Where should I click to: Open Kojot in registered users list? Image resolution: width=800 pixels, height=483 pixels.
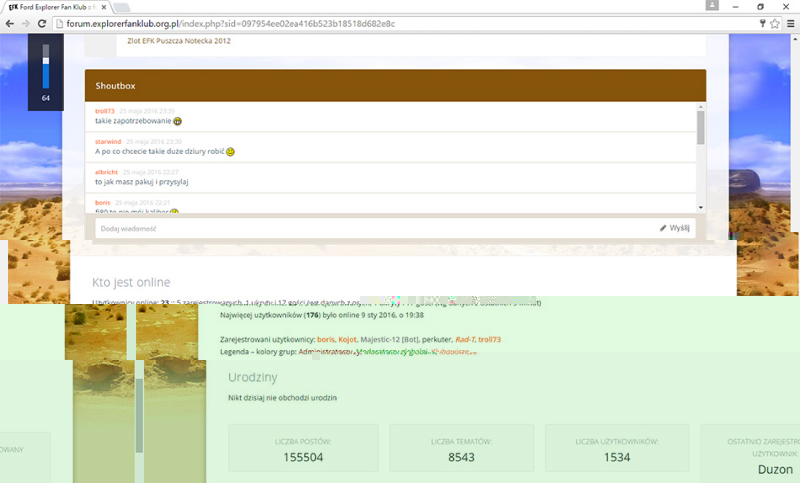pyautogui.click(x=347, y=340)
